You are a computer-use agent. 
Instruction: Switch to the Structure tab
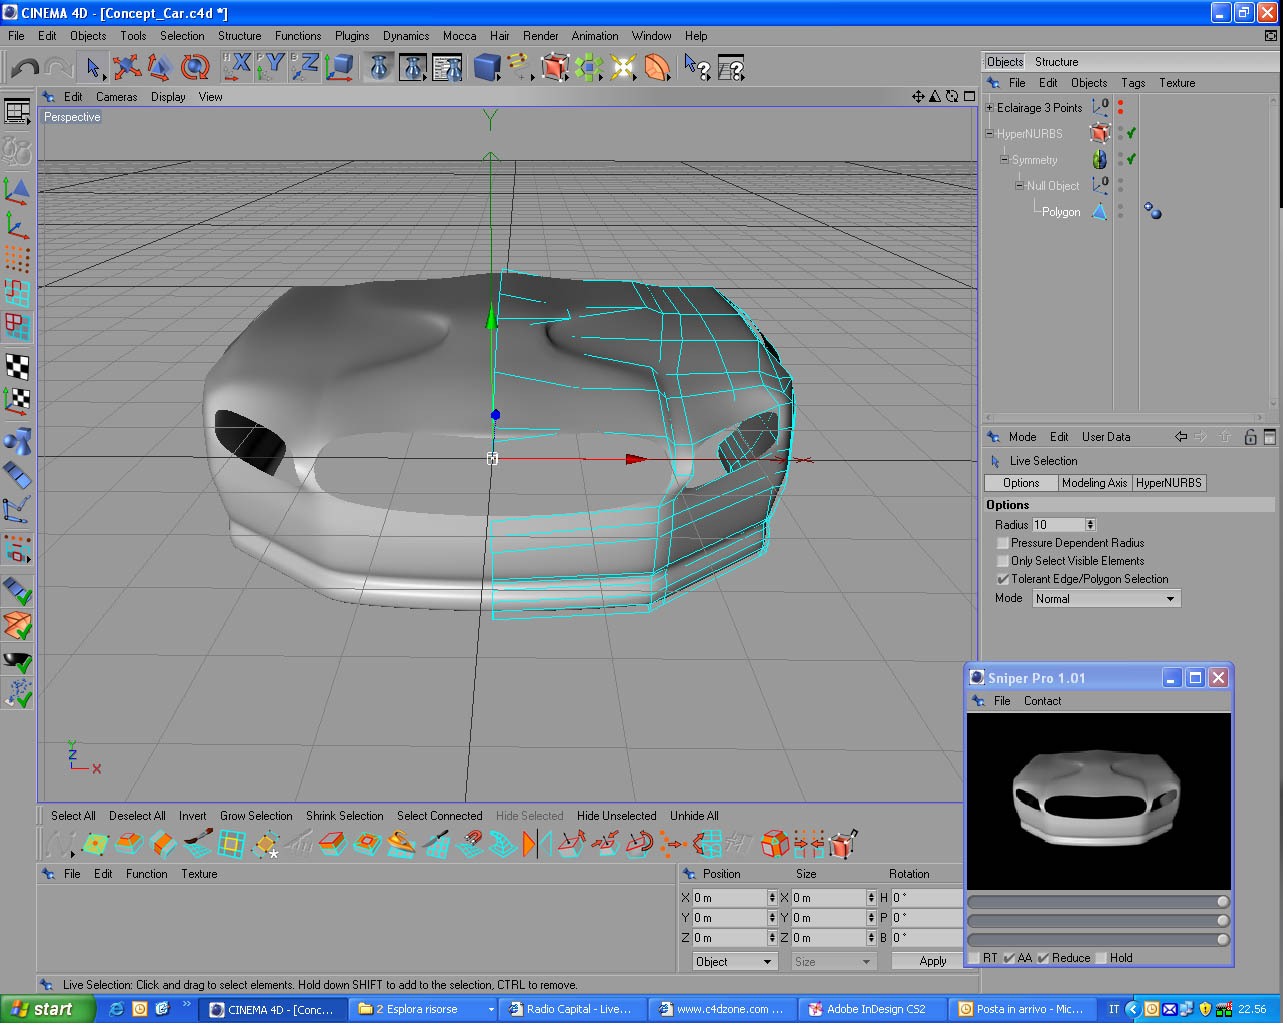coord(1056,61)
